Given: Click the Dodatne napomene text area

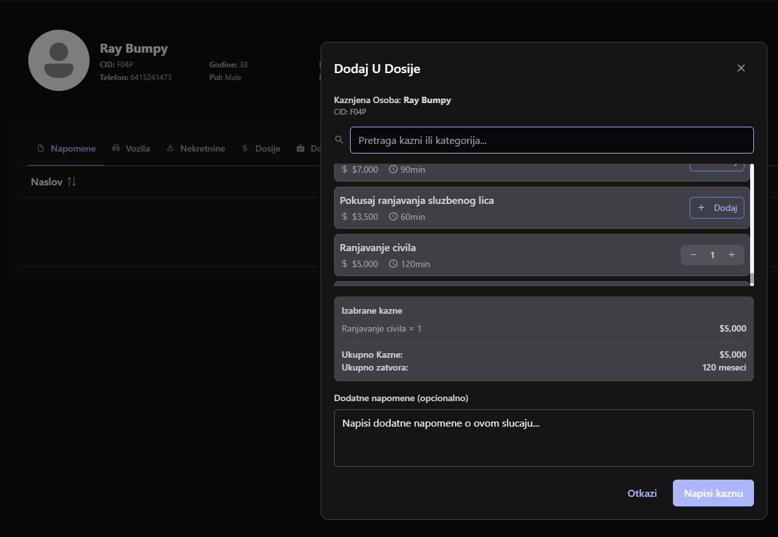Looking at the screenshot, I should [x=543, y=437].
